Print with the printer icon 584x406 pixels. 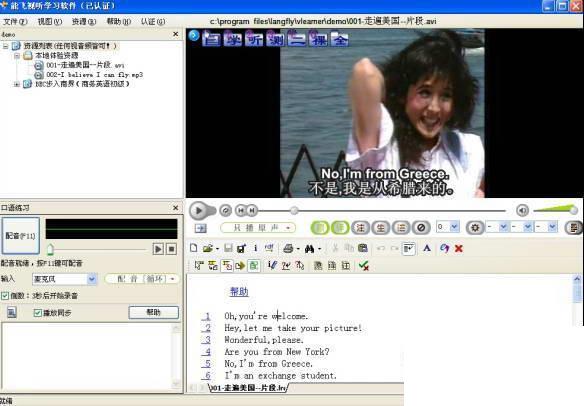(x=288, y=248)
